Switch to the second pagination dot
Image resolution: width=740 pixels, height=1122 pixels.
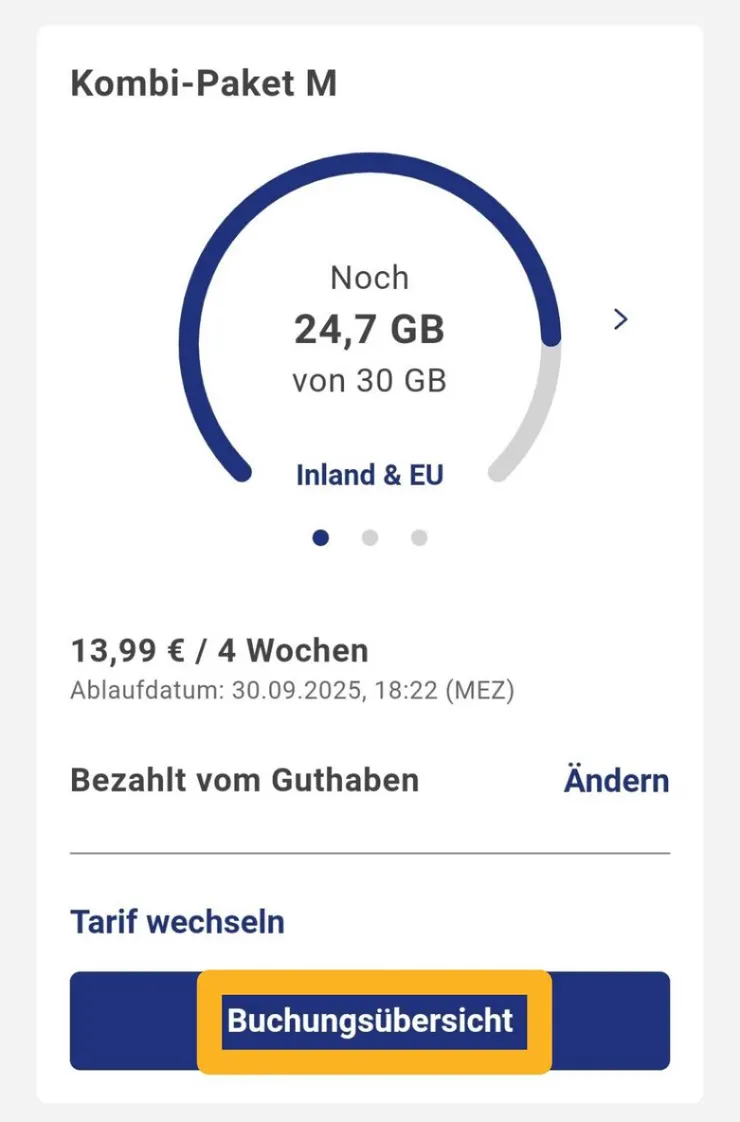[370, 538]
